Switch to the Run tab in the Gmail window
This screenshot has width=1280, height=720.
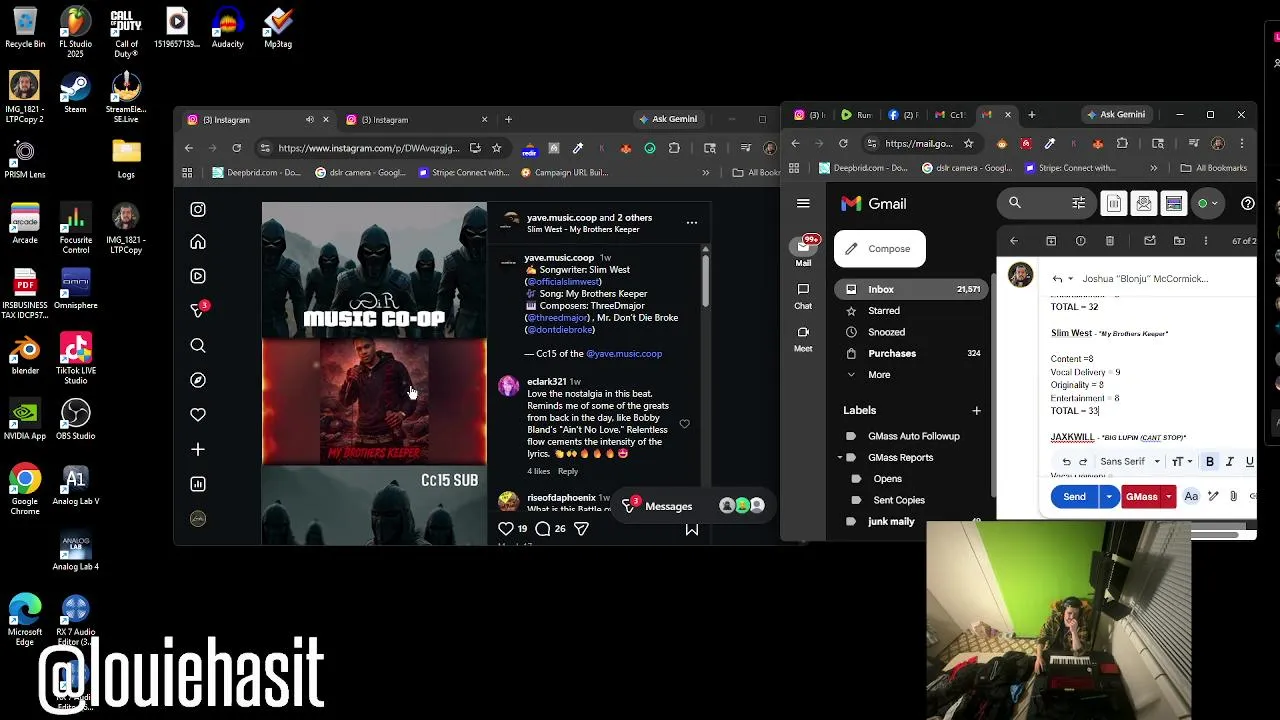857,115
